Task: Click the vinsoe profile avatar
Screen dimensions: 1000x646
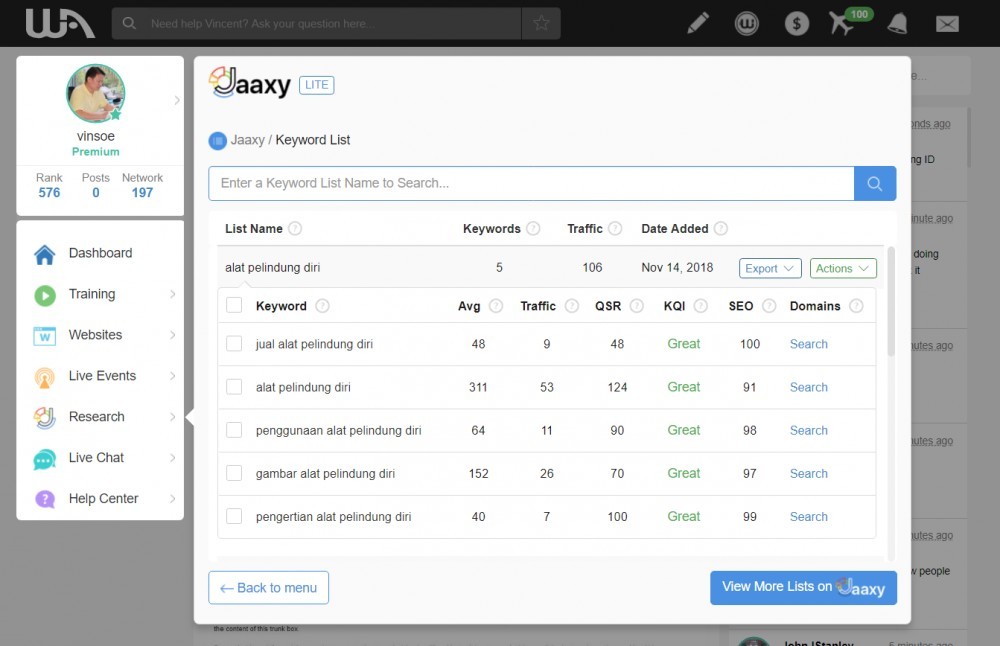Action: coord(96,93)
